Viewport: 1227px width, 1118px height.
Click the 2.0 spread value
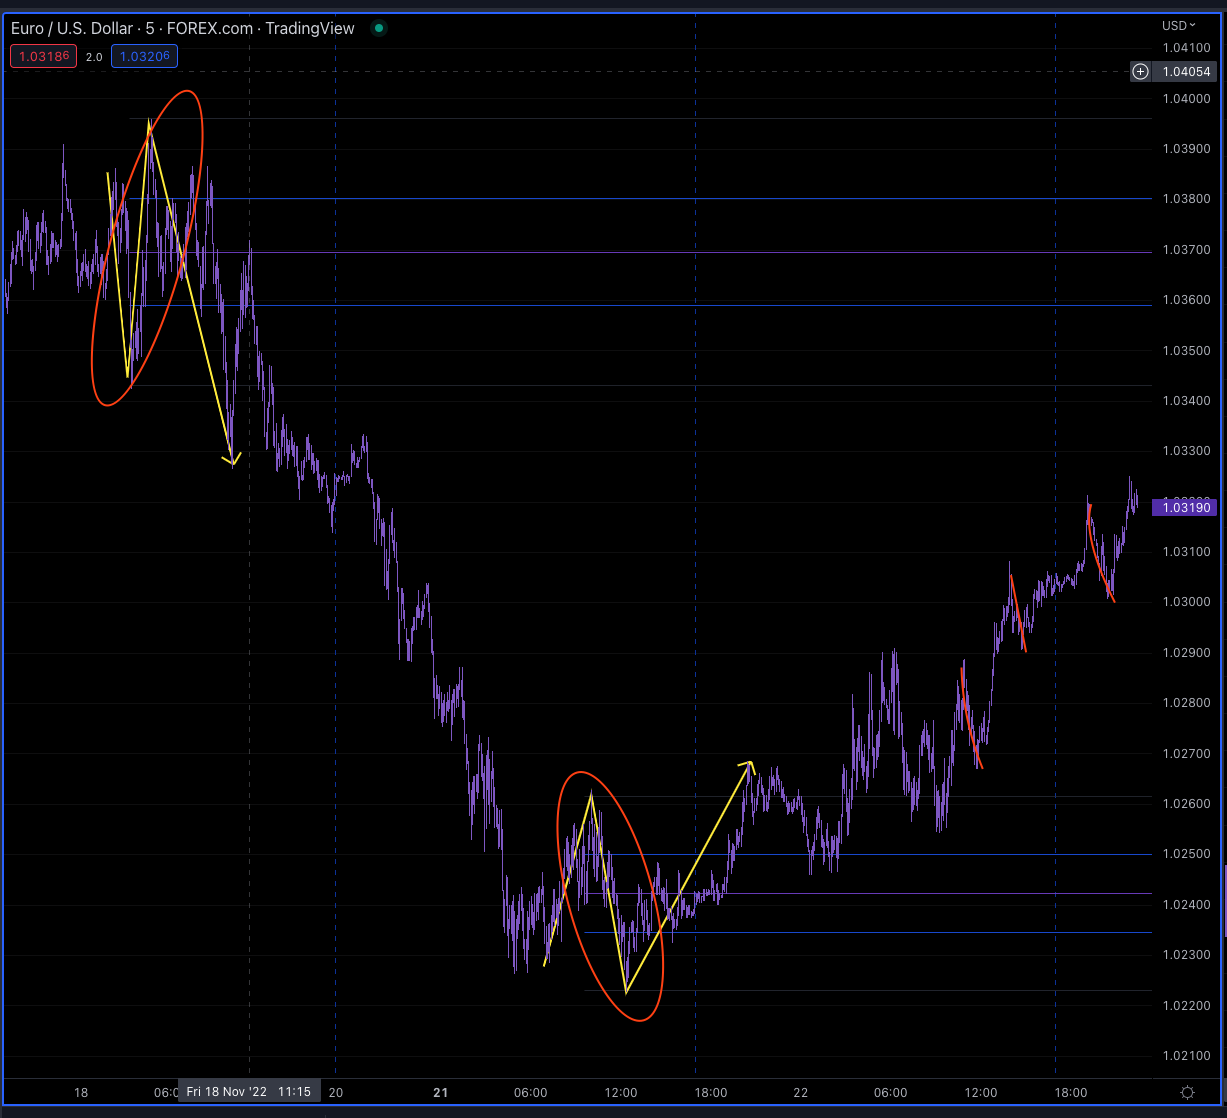pyautogui.click(x=93, y=57)
